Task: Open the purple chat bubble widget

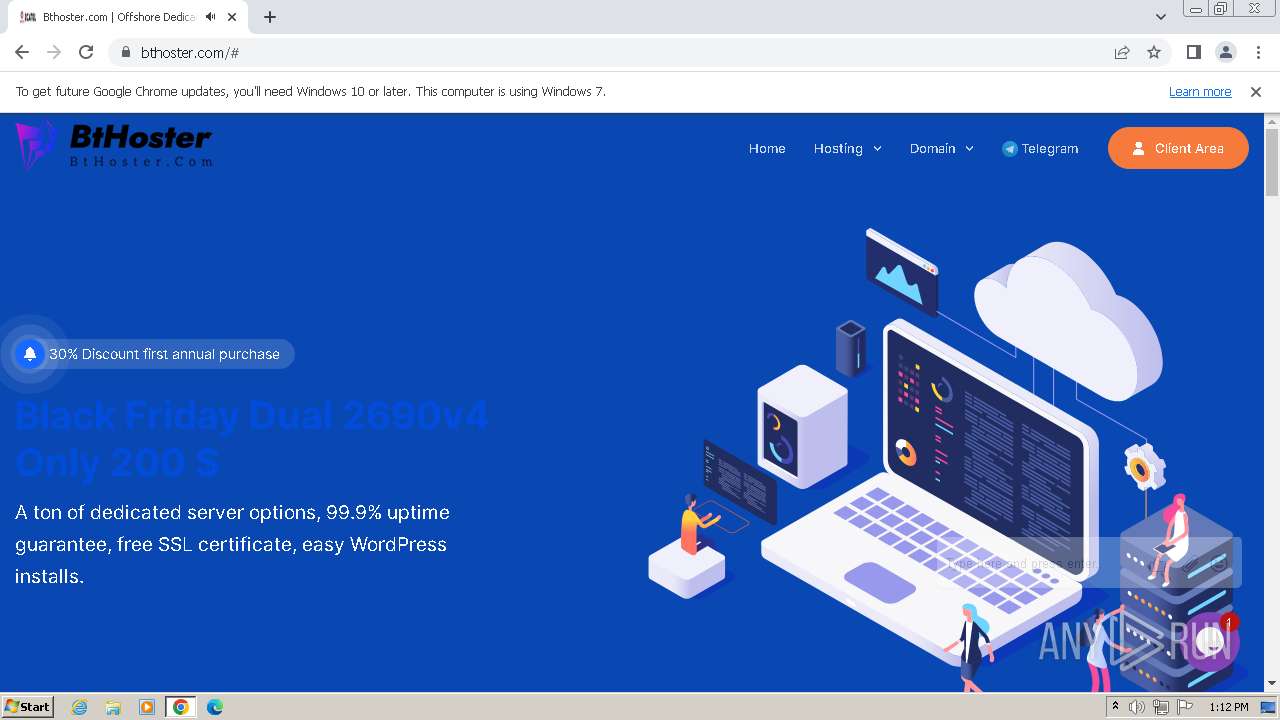Action: tap(1210, 641)
